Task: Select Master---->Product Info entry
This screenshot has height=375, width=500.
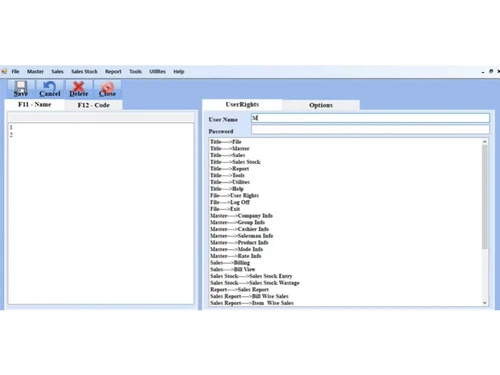Action: [x=239, y=242]
